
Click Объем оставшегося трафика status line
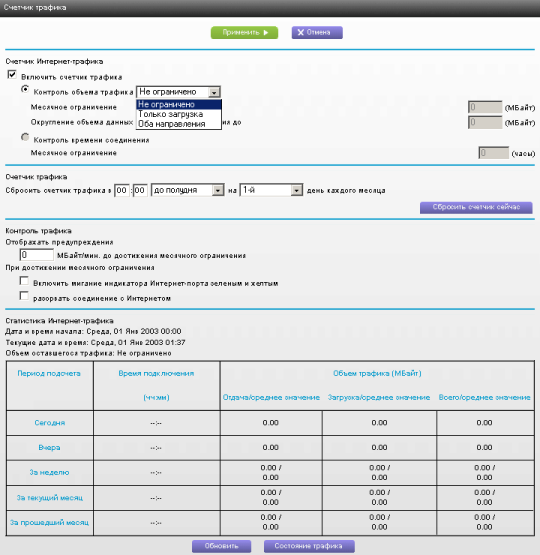88,353
